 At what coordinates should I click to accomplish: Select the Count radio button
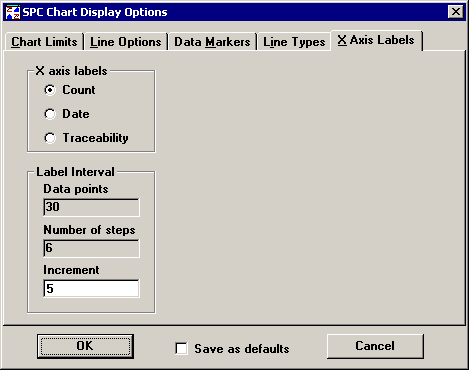pyautogui.click(x=50, y=90)
